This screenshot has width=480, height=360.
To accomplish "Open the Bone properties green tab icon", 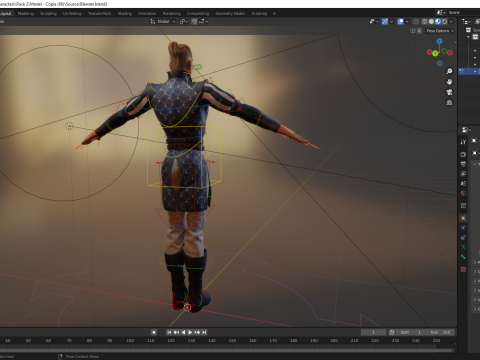I will click(x=463, y=257).
